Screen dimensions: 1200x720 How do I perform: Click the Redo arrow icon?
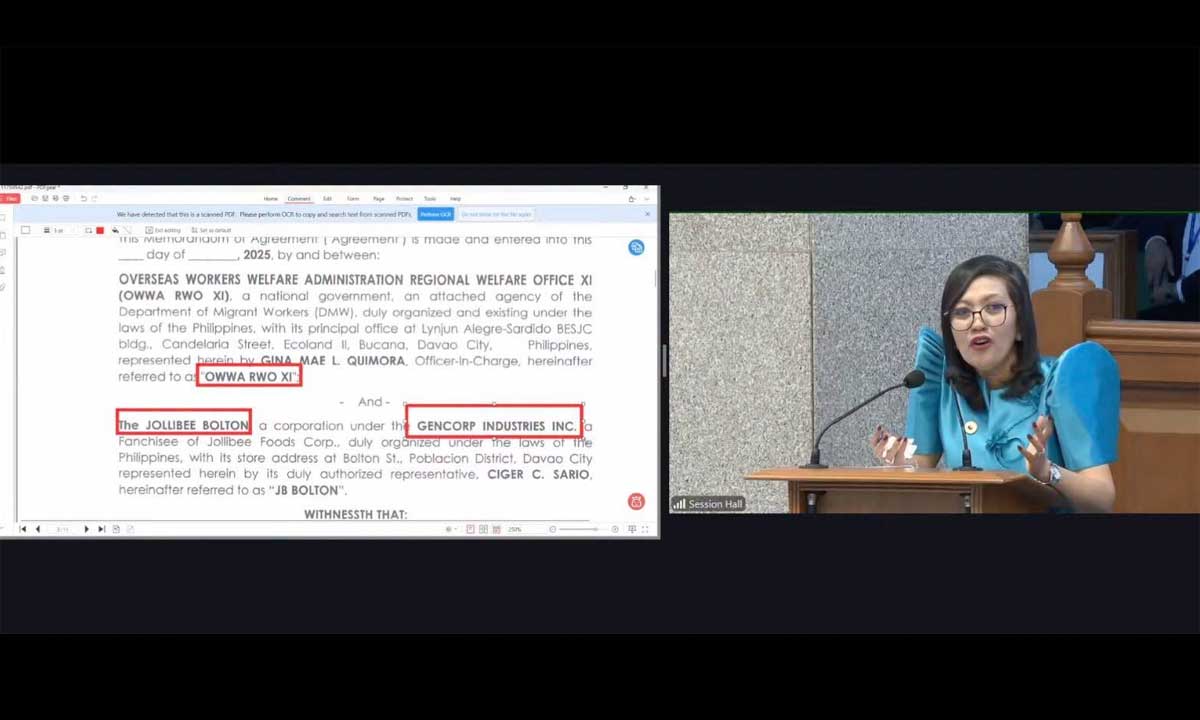[94, 198]
